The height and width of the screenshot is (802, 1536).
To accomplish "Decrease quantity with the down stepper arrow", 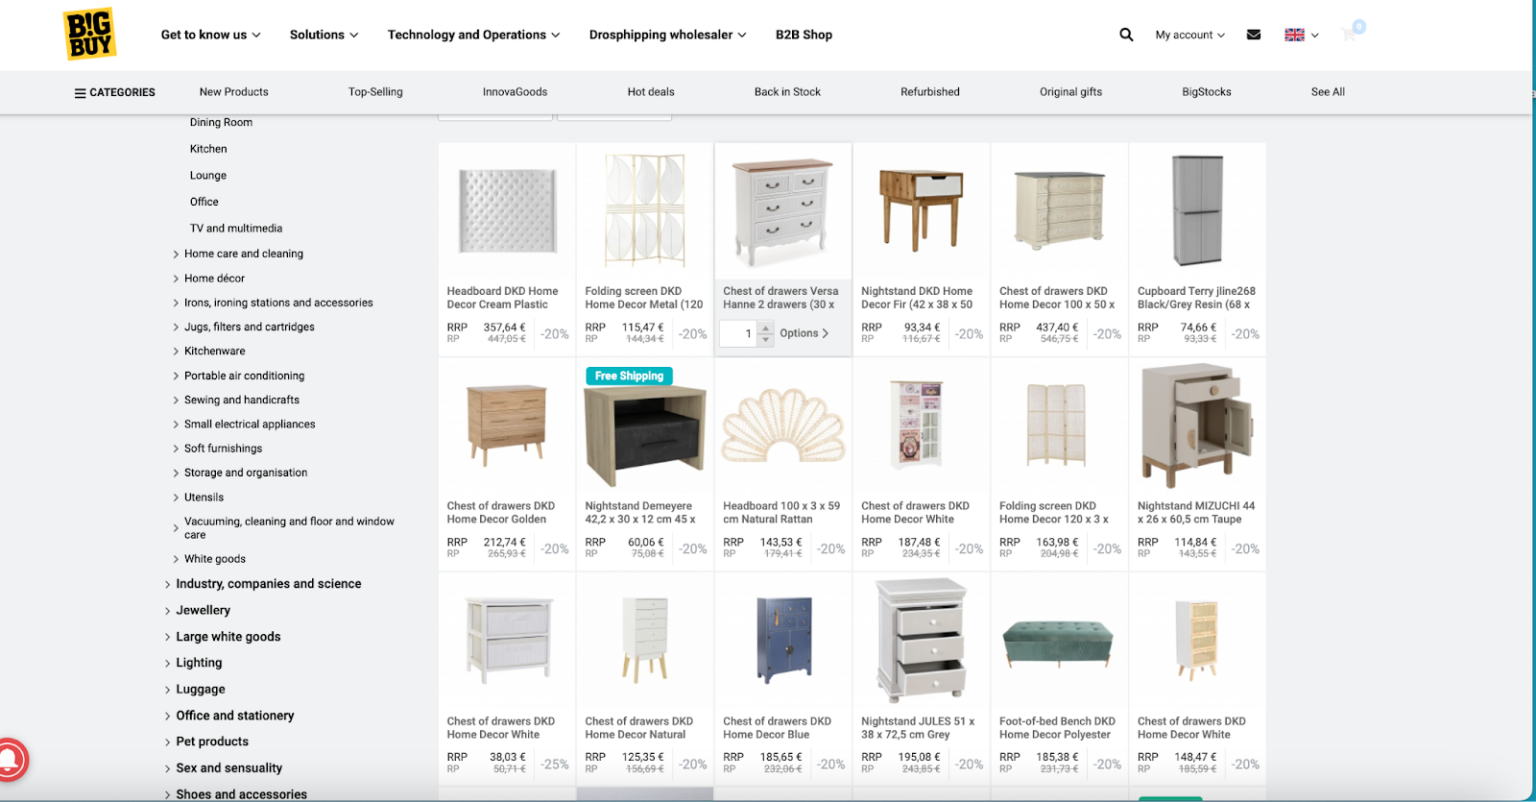I will click(764, 338).
